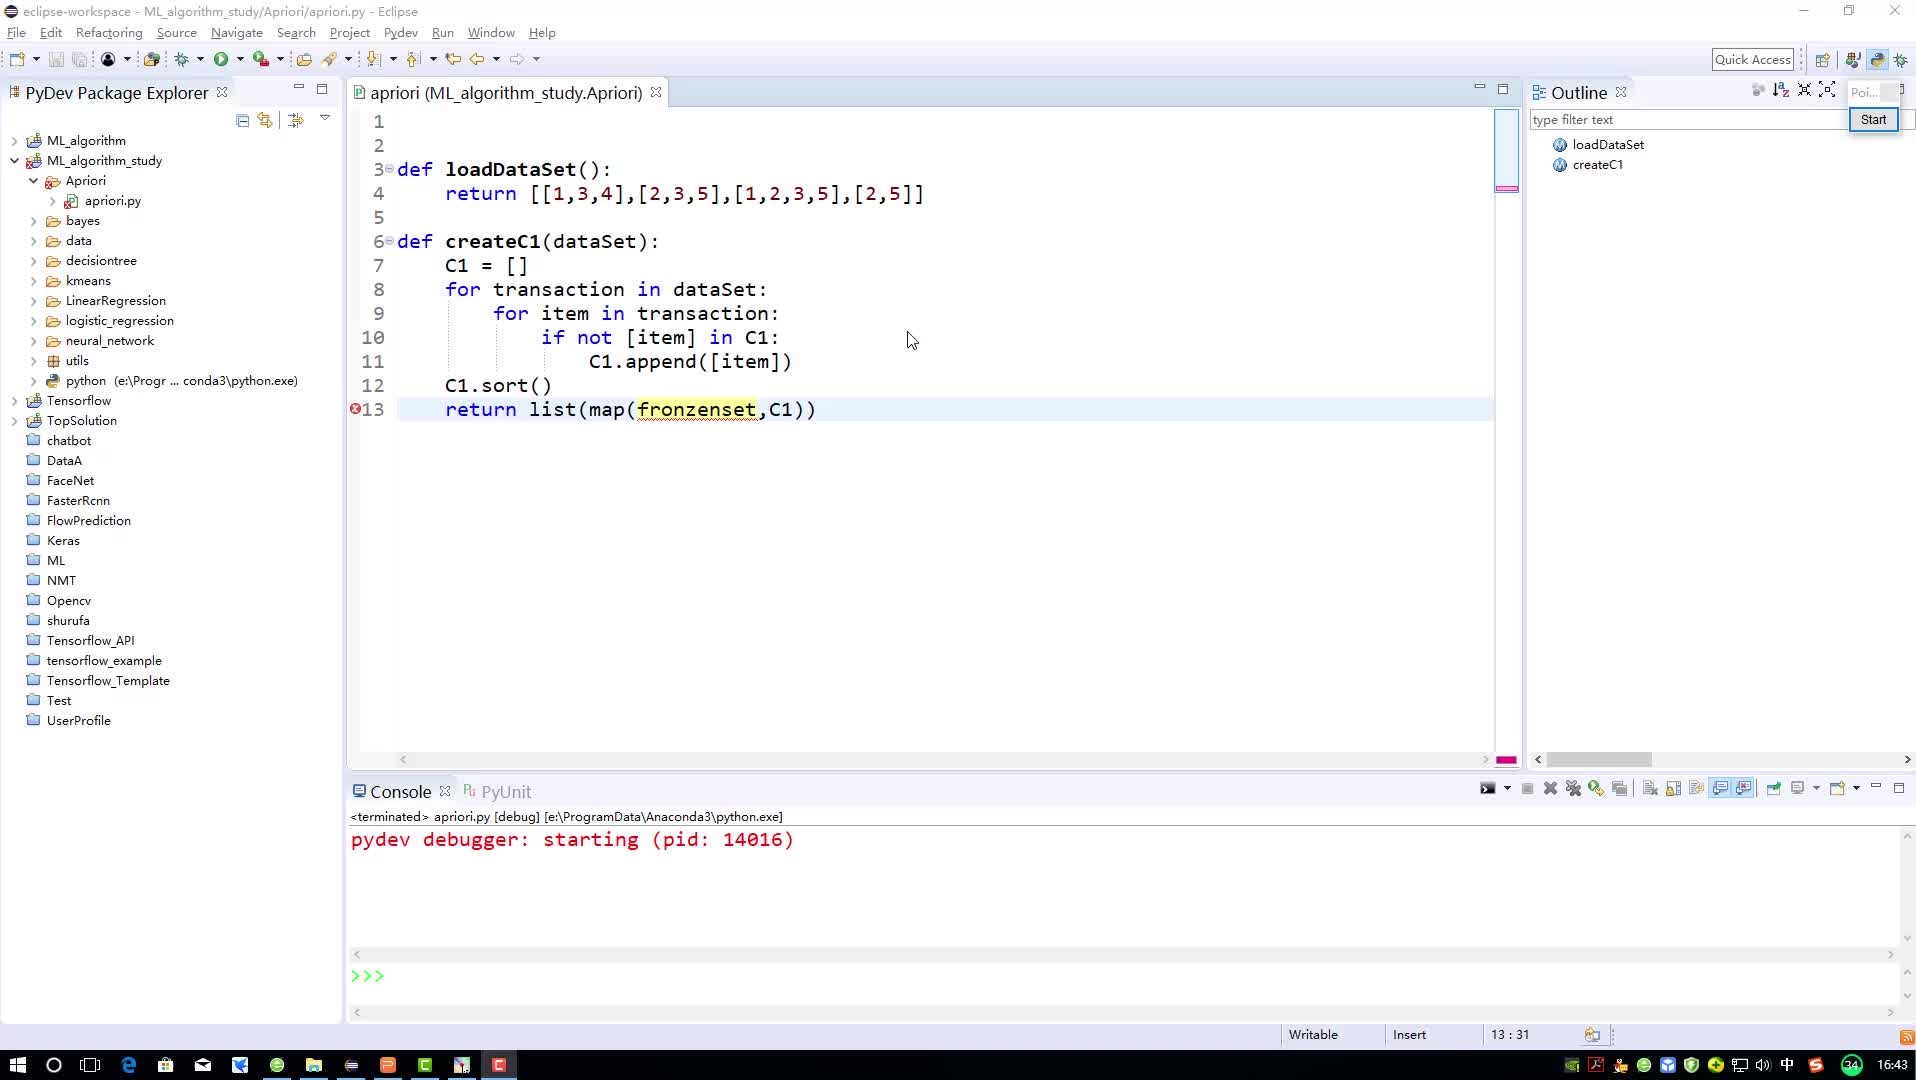Screen dimensions: 1916x1080
Task: Run the script with green play icon
Action: [220, 59]
